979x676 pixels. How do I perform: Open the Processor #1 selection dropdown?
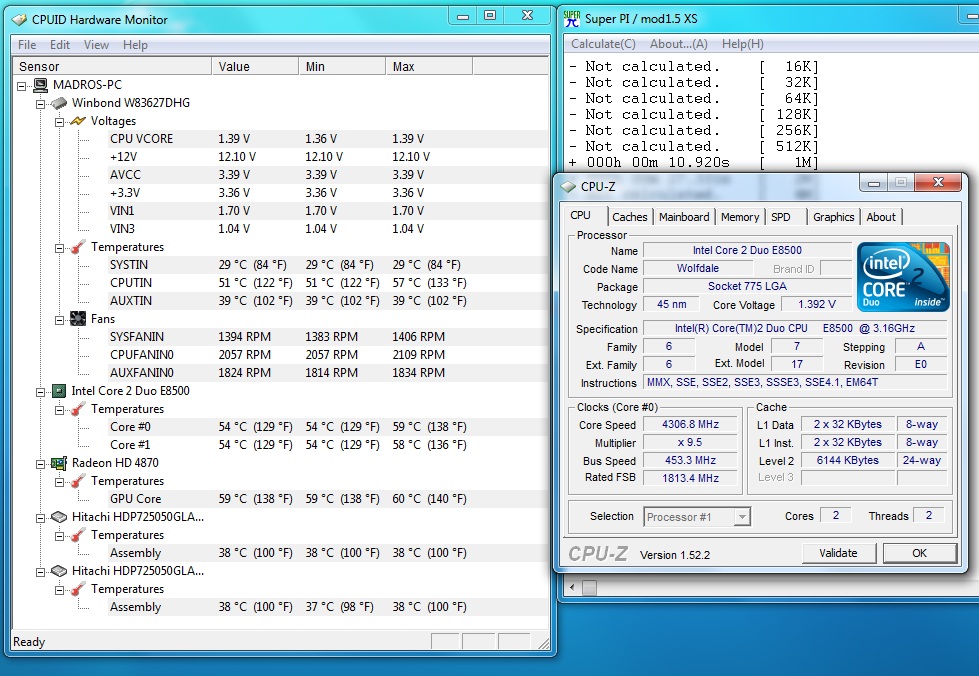coord(742,517)
